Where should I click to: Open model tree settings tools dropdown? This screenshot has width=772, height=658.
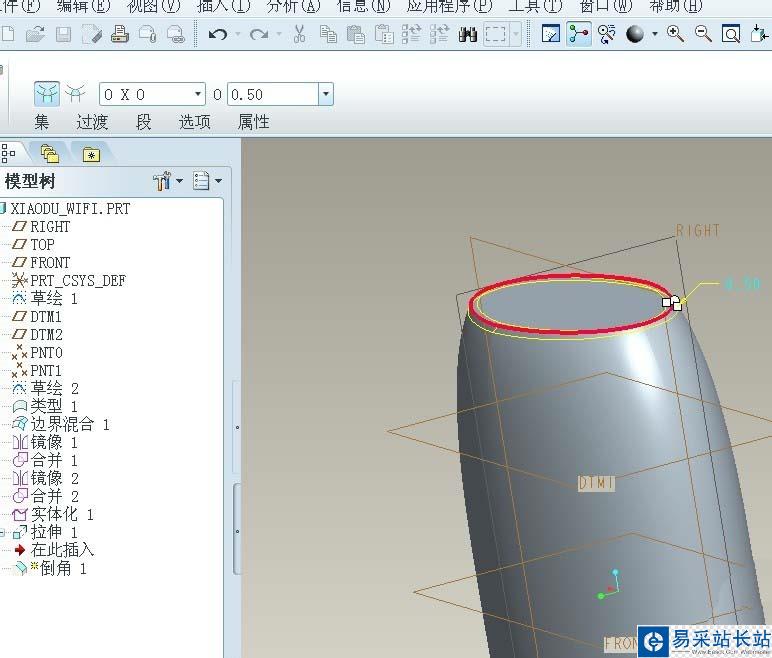167,181
